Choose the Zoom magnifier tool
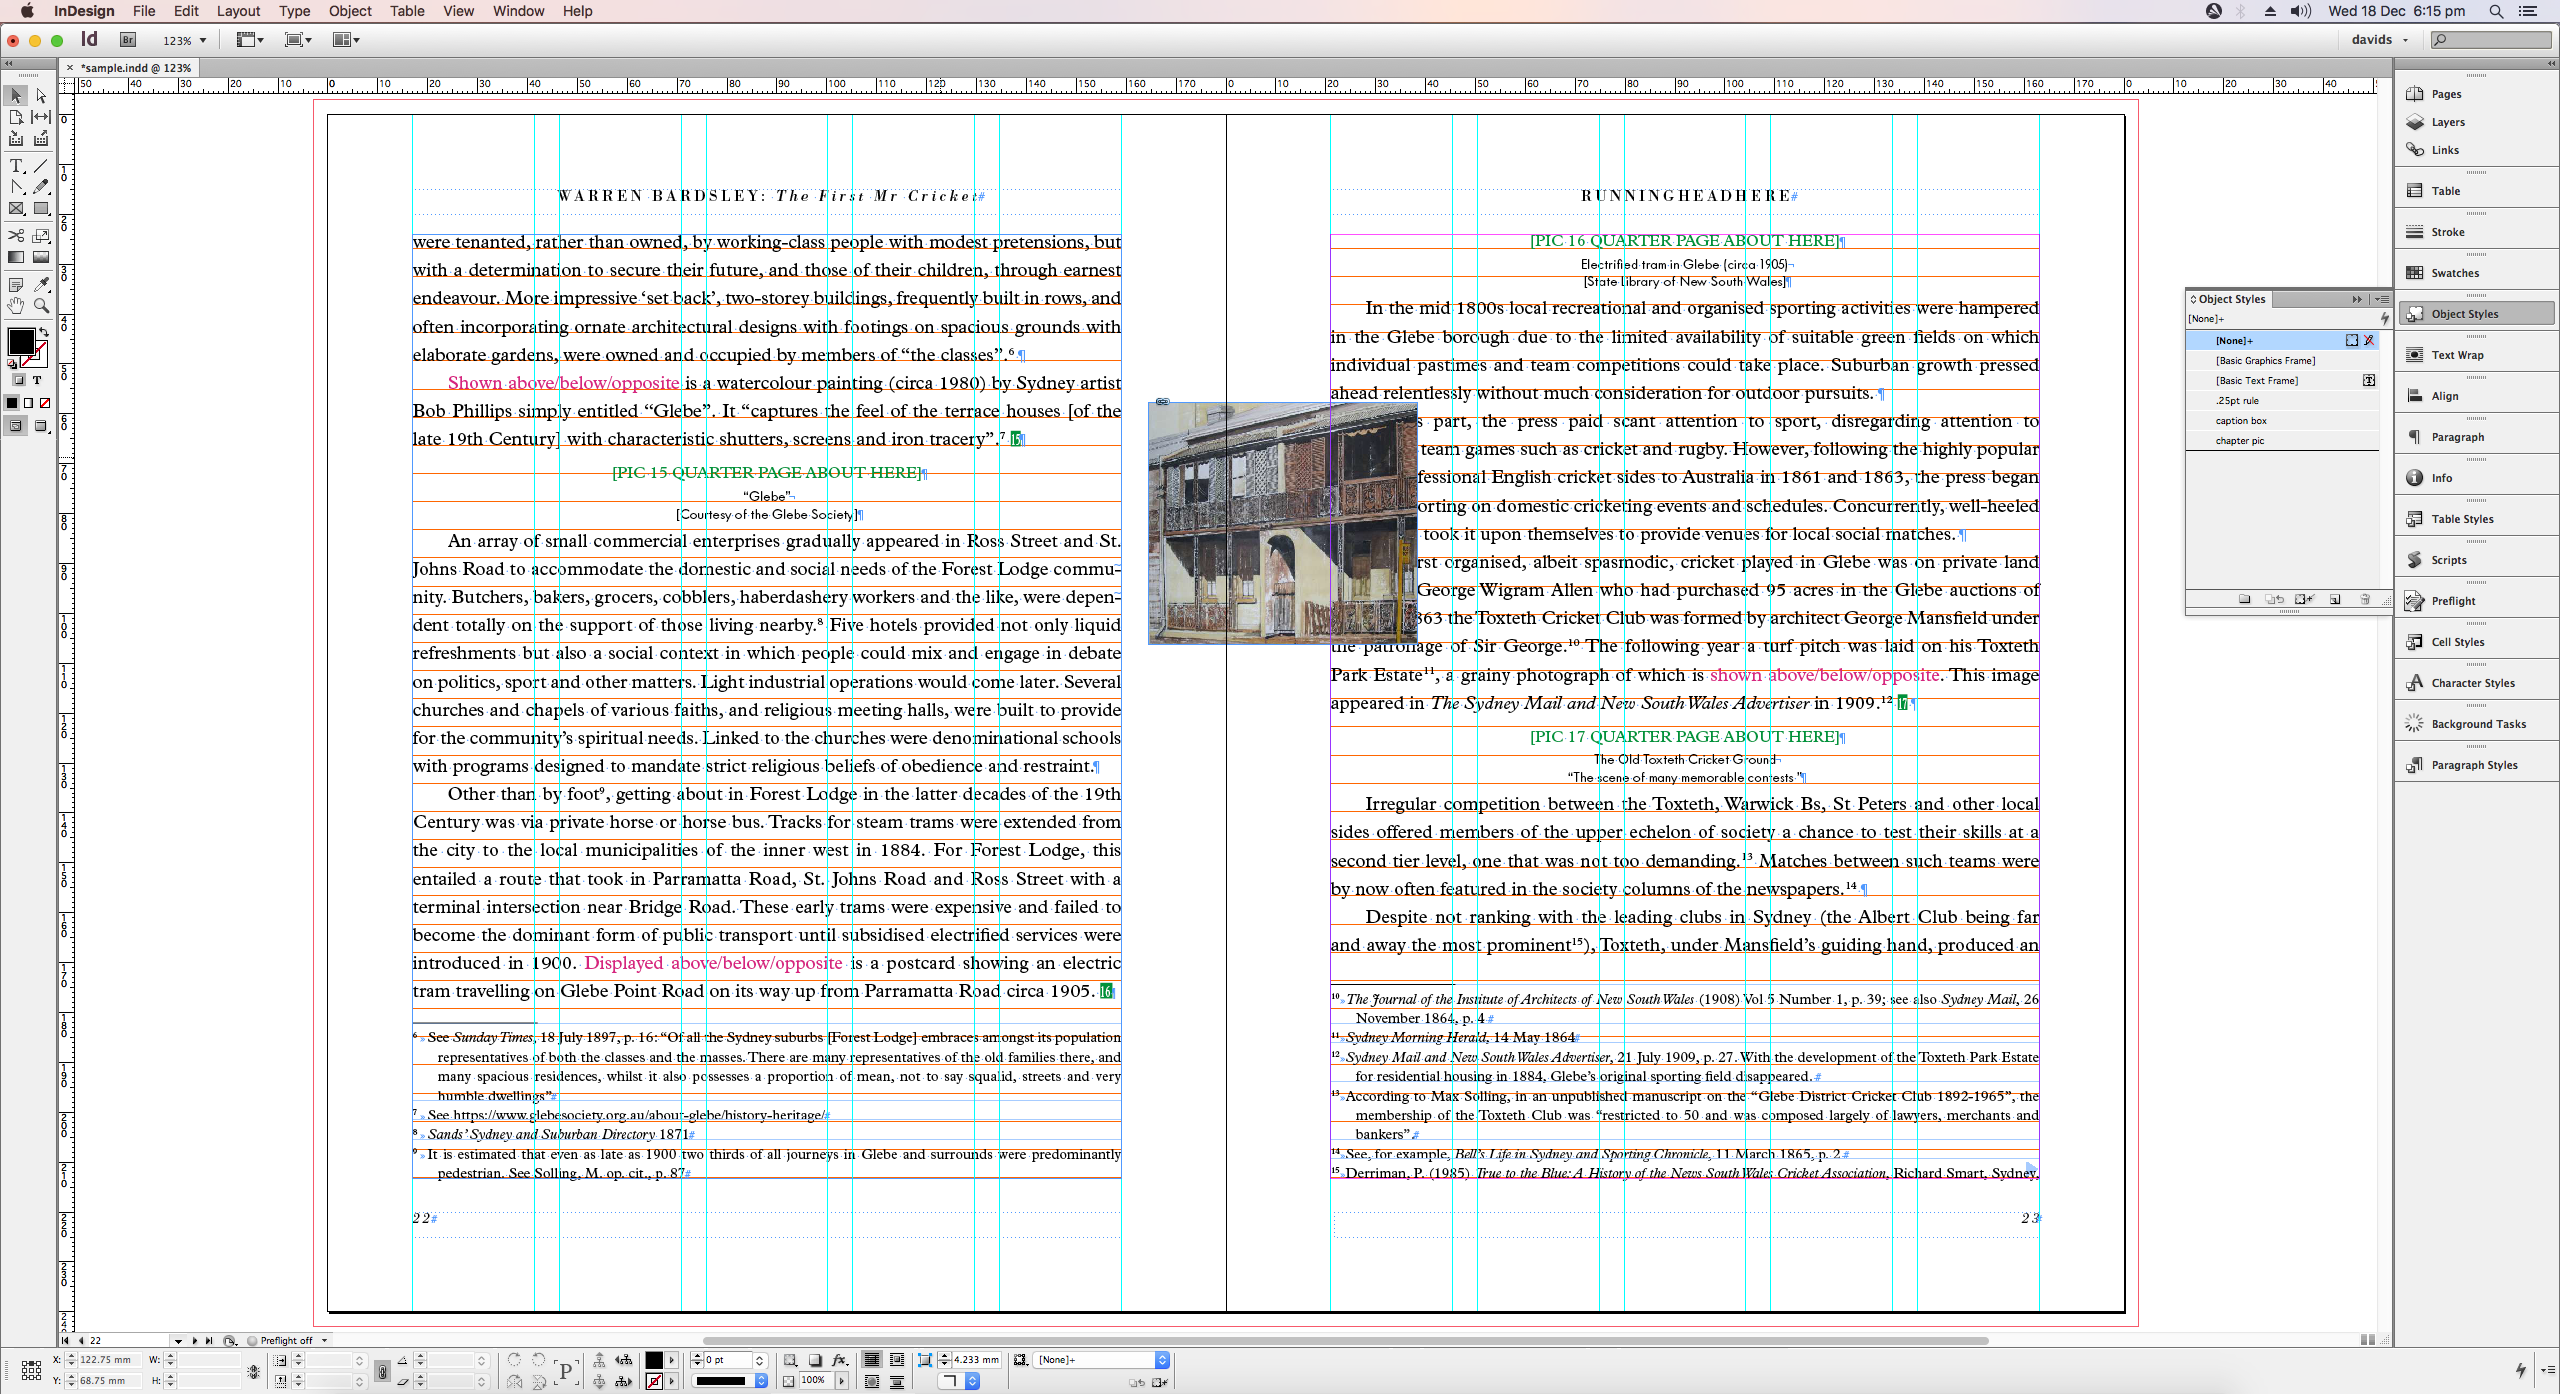This screenshot has width=2560, height=1394. (x=41, y=306)
